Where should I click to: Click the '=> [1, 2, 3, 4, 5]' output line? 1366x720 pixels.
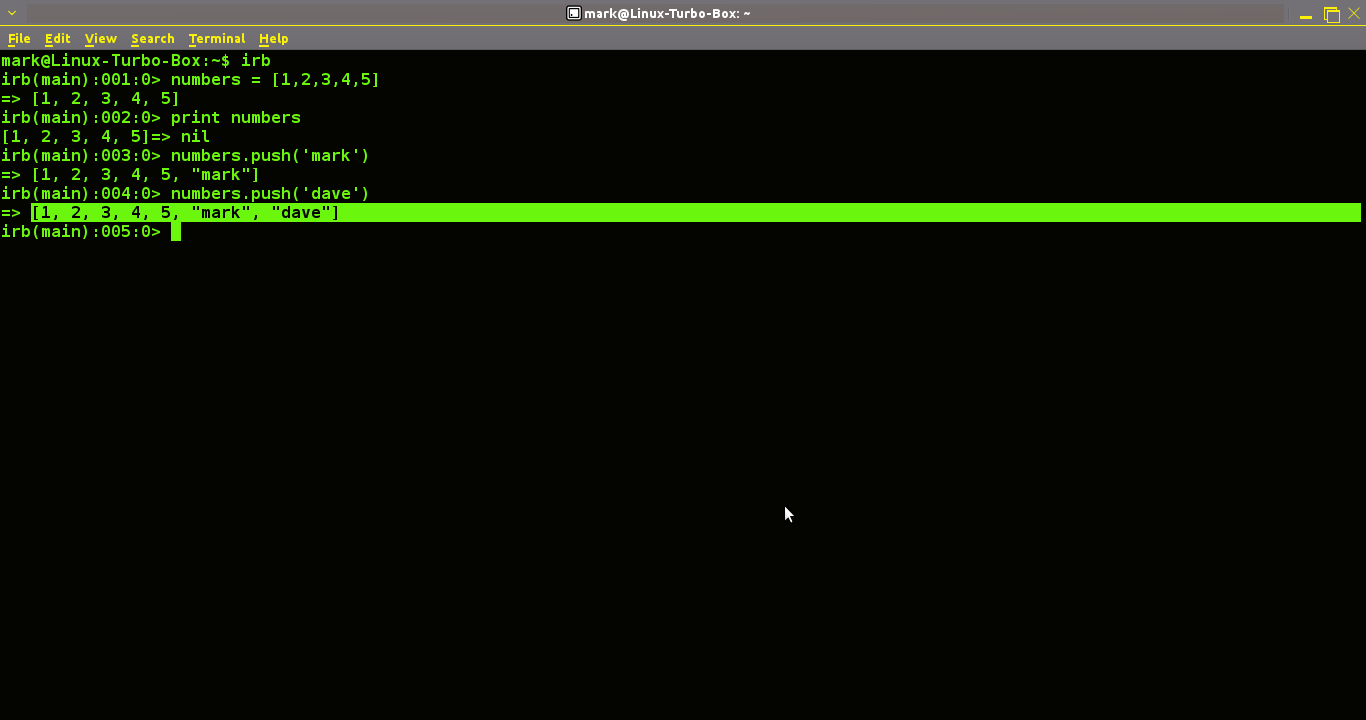pyautogui.click(x=90, y=98)
